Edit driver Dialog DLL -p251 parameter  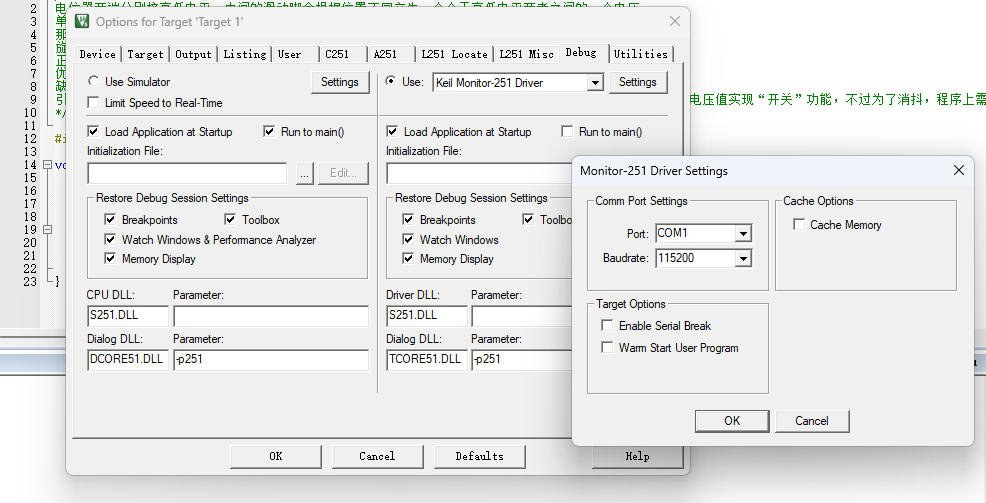click(x=522, y=360)
